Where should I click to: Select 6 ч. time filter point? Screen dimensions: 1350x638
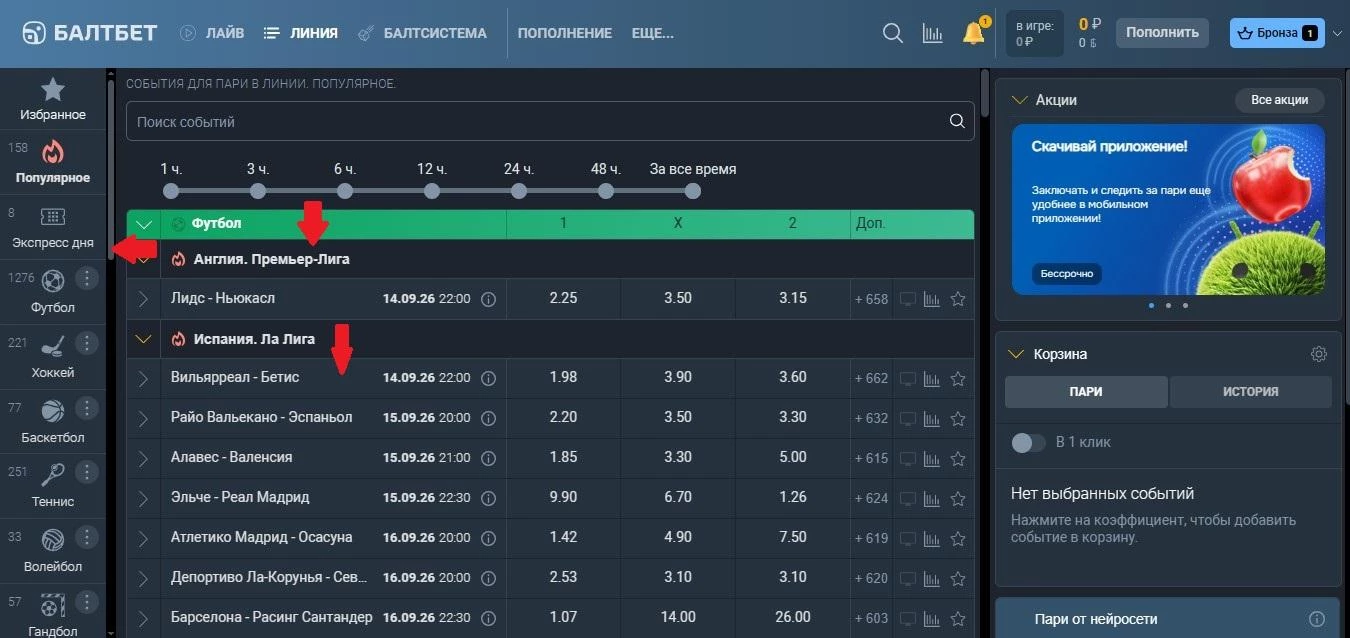[345, 190]
